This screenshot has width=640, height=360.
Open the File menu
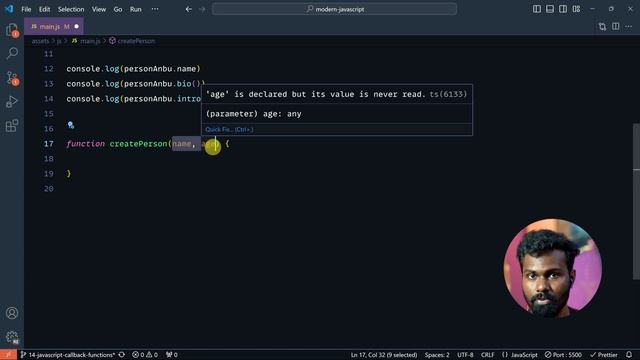pyautogui.click(x=26, y=9)
